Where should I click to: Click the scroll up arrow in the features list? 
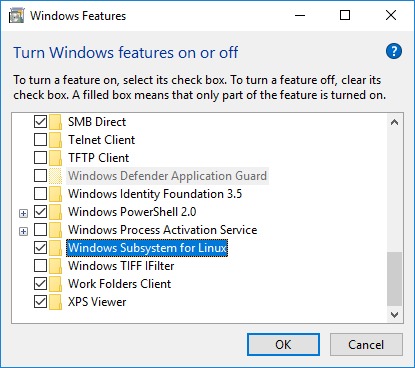point(394,122)
